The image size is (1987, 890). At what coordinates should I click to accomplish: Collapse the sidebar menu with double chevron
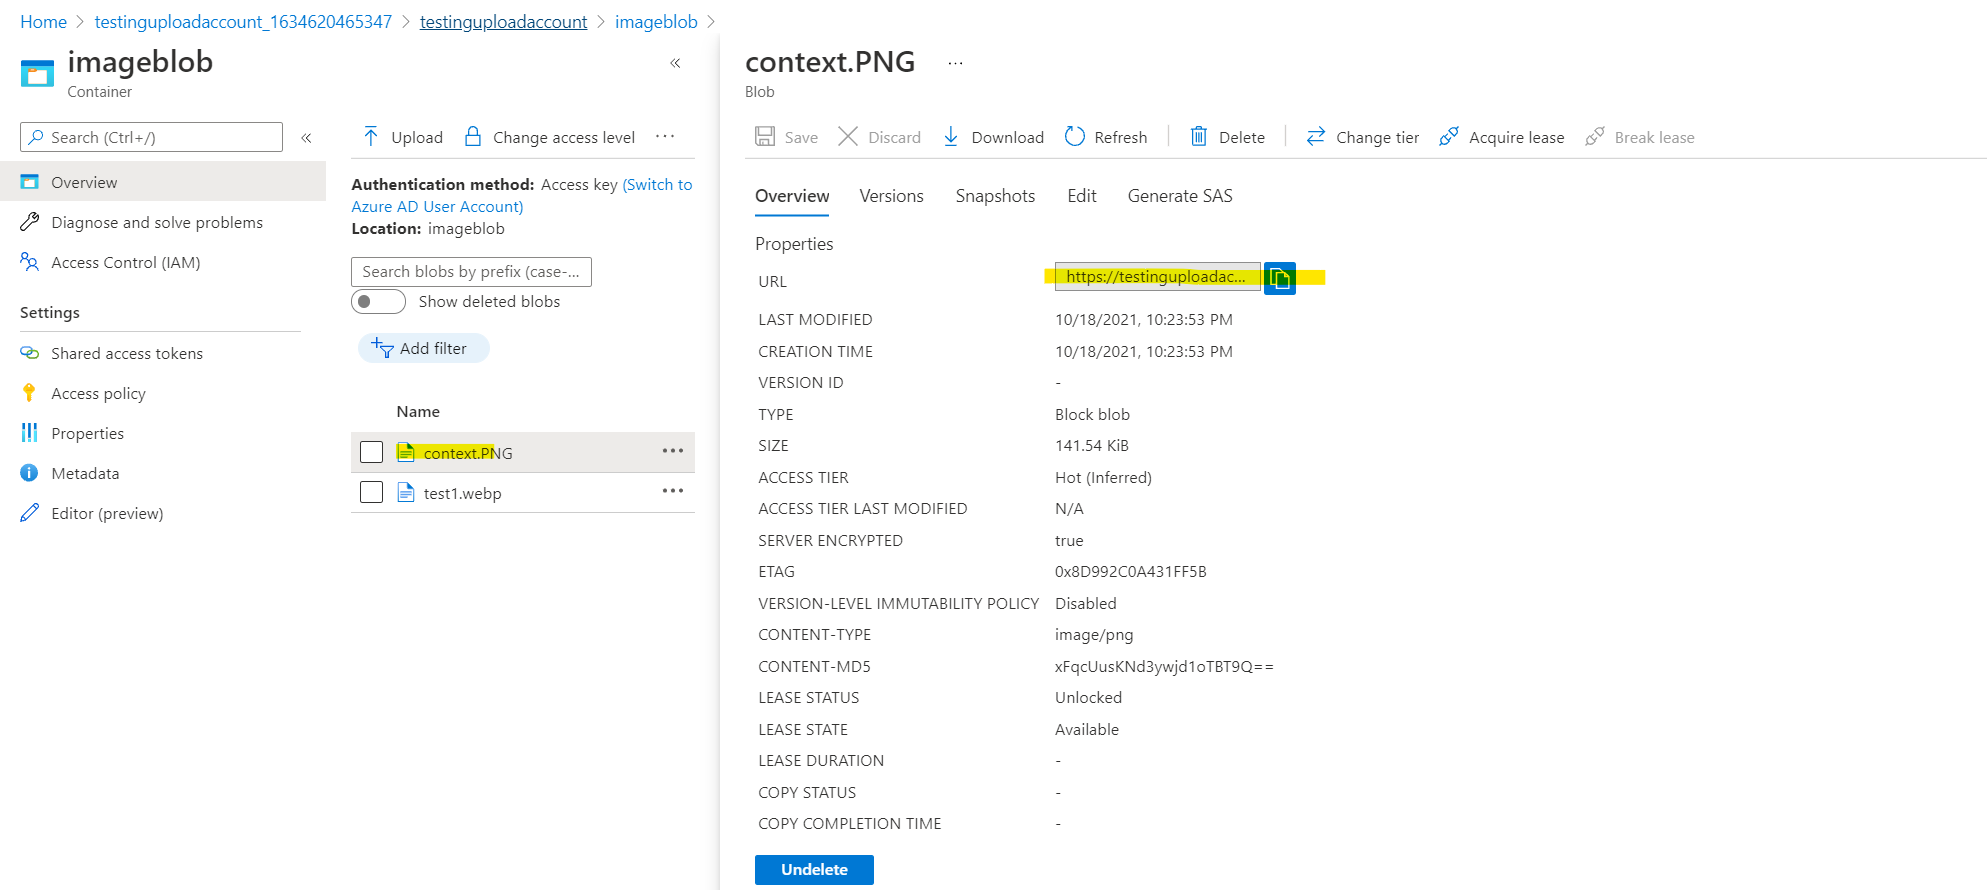point(307,138)
